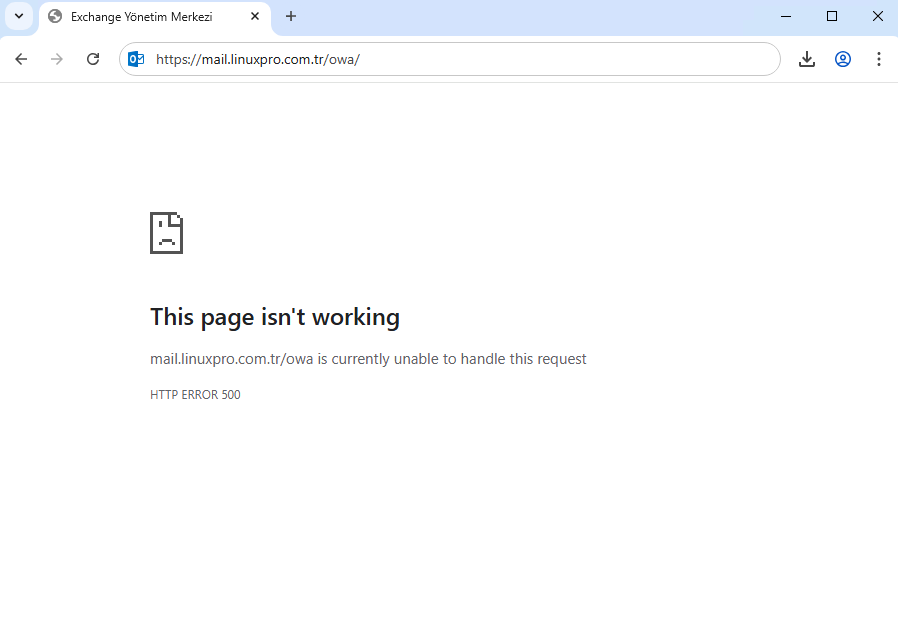Click the "This page isn't working" heading
Screen dimensions: 898x632
(x=275, y=317)
